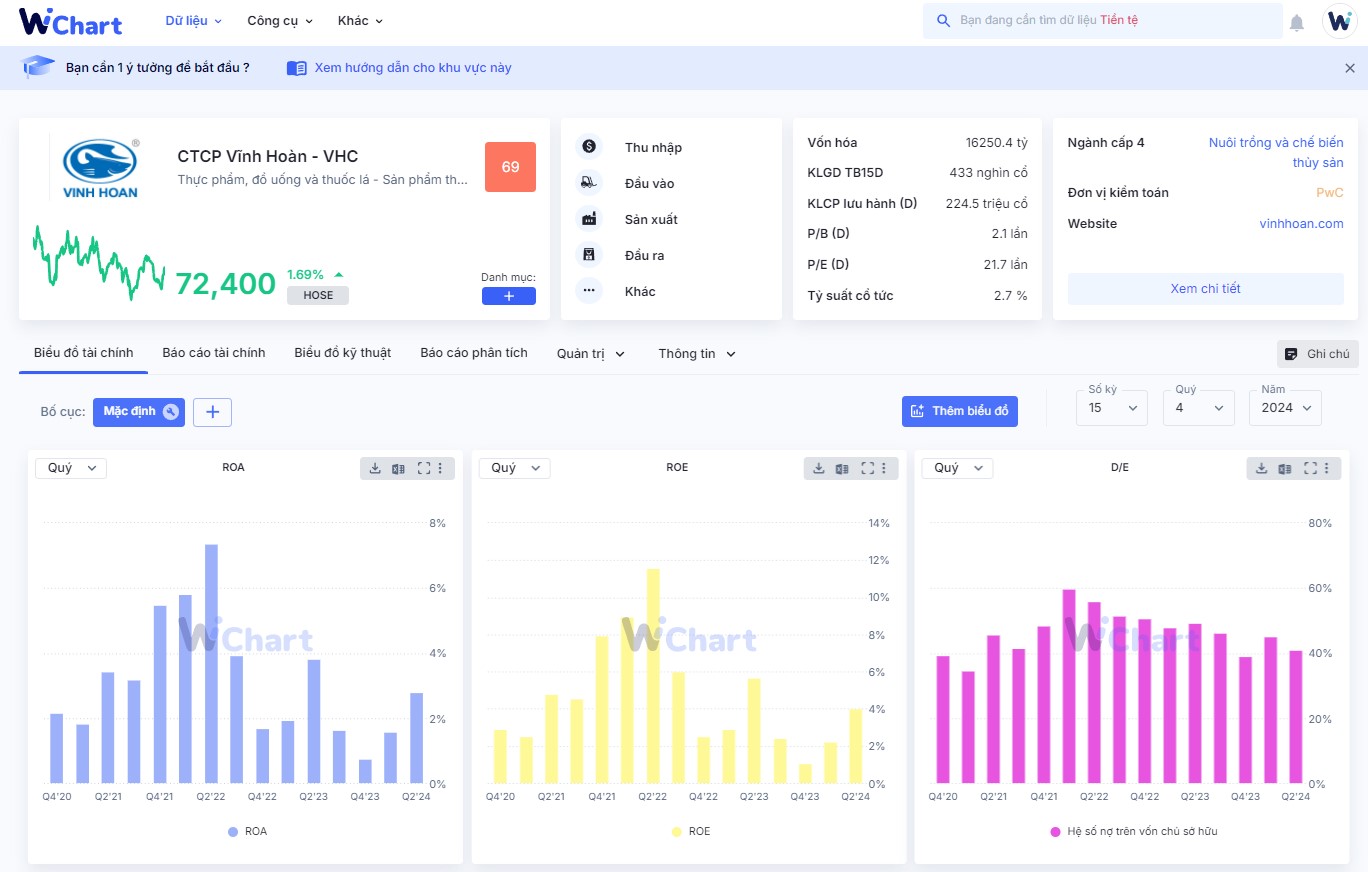Click the search magnifier icon
Screen dimensions: 1368x872
[943, 20]
